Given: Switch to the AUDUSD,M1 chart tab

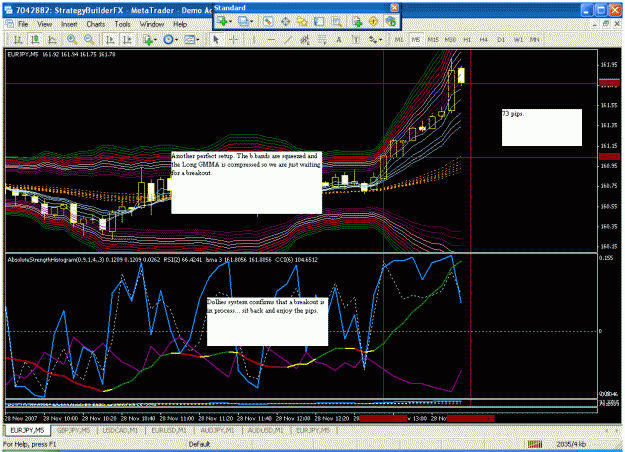Looking at the screenshot, I should [265, 430].
